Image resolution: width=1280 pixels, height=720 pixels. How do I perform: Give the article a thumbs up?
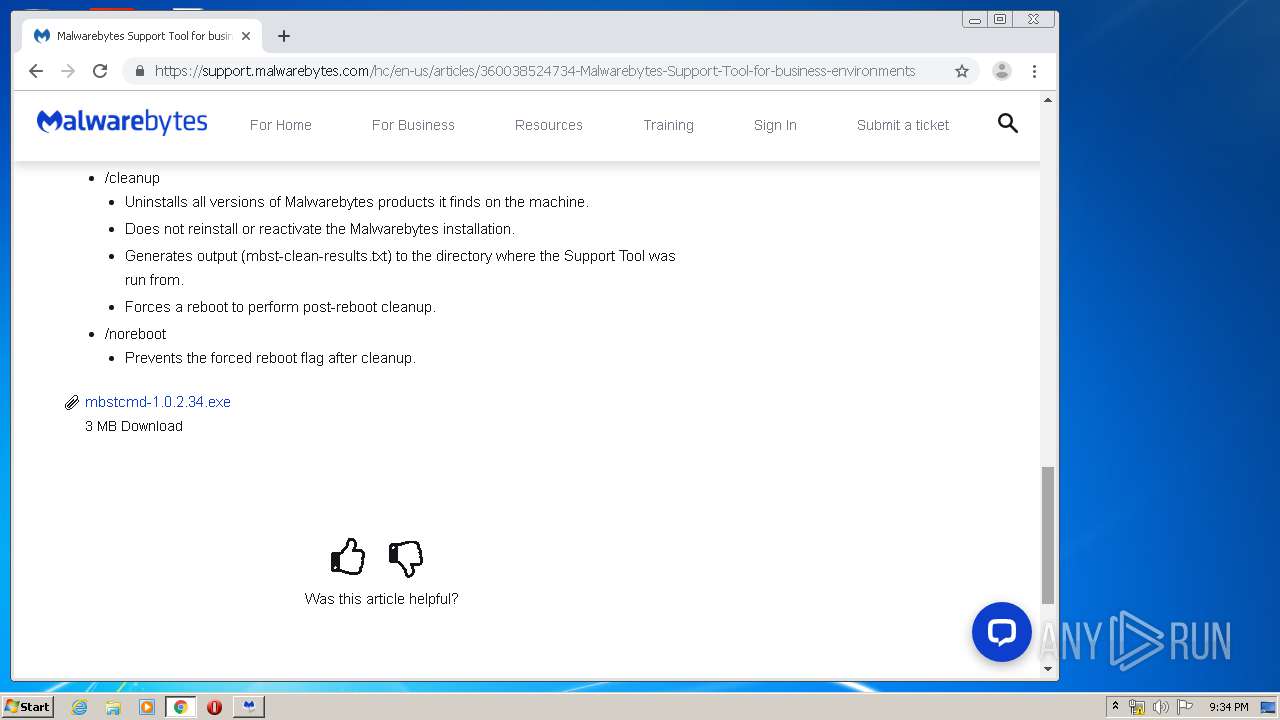[x=348, y=557]
